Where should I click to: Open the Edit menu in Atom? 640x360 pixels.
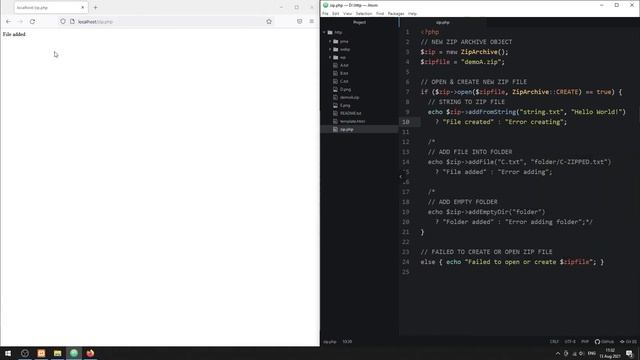click(336, 14)
